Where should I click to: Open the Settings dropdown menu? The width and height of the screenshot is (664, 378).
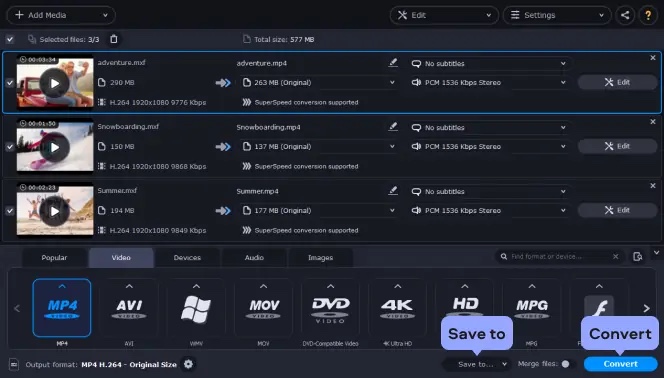[557, 15]
